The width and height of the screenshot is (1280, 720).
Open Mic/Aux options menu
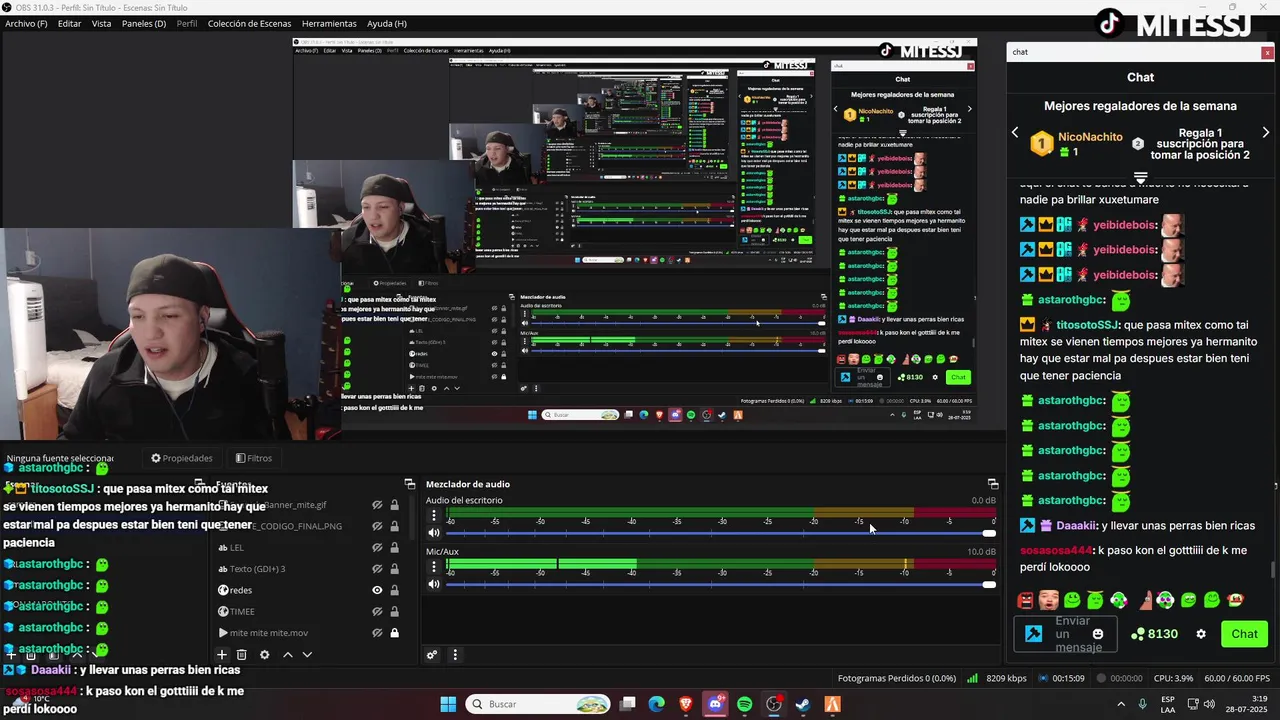[x=433, y=567]
